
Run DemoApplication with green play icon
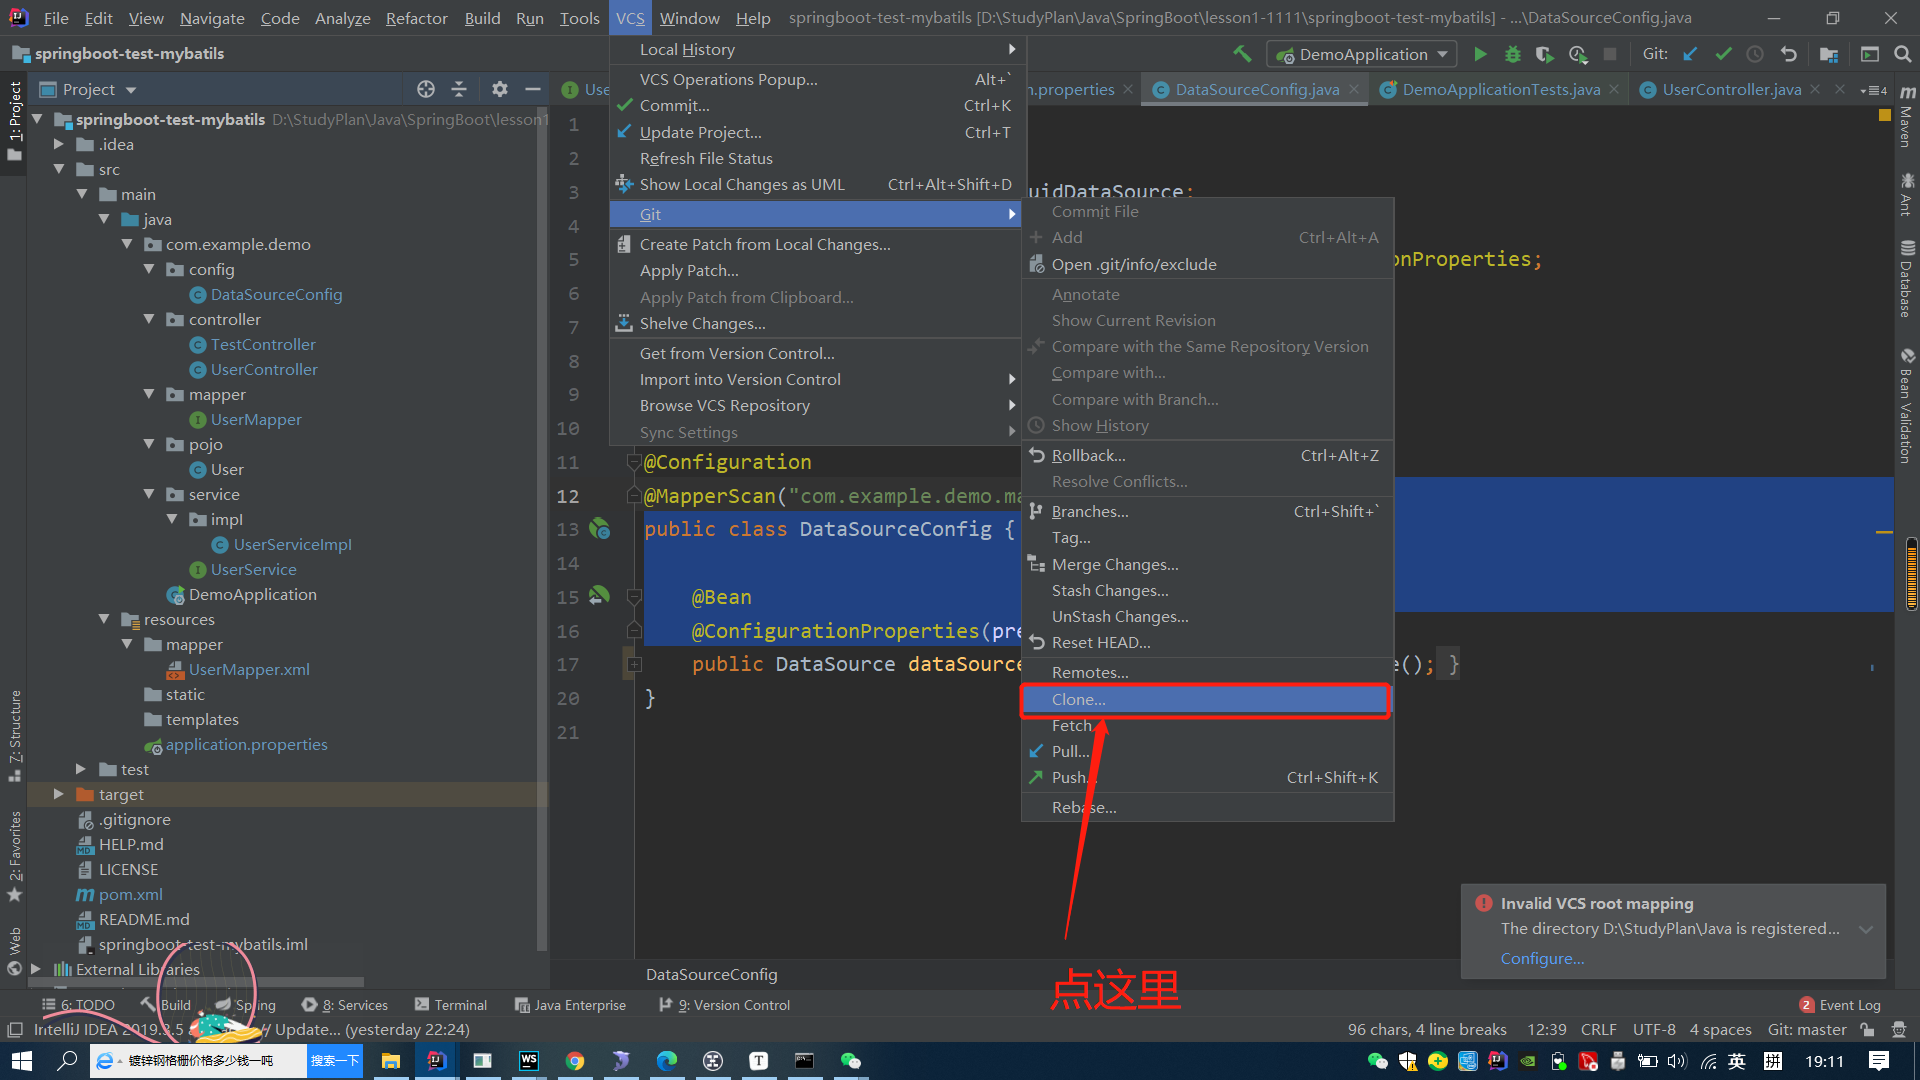pos(1480,54)
